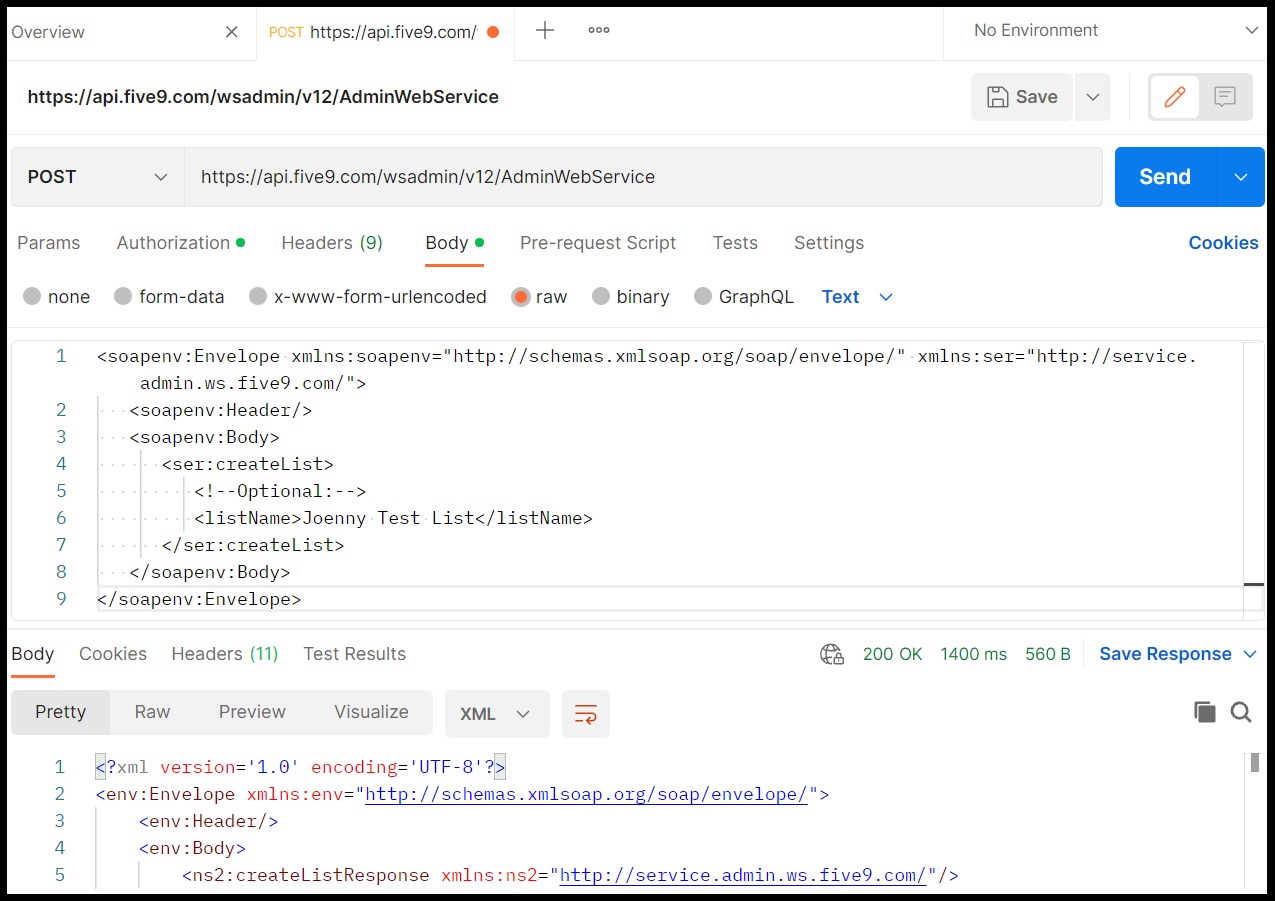Switch response view to Pretty

tap(60, 712)
